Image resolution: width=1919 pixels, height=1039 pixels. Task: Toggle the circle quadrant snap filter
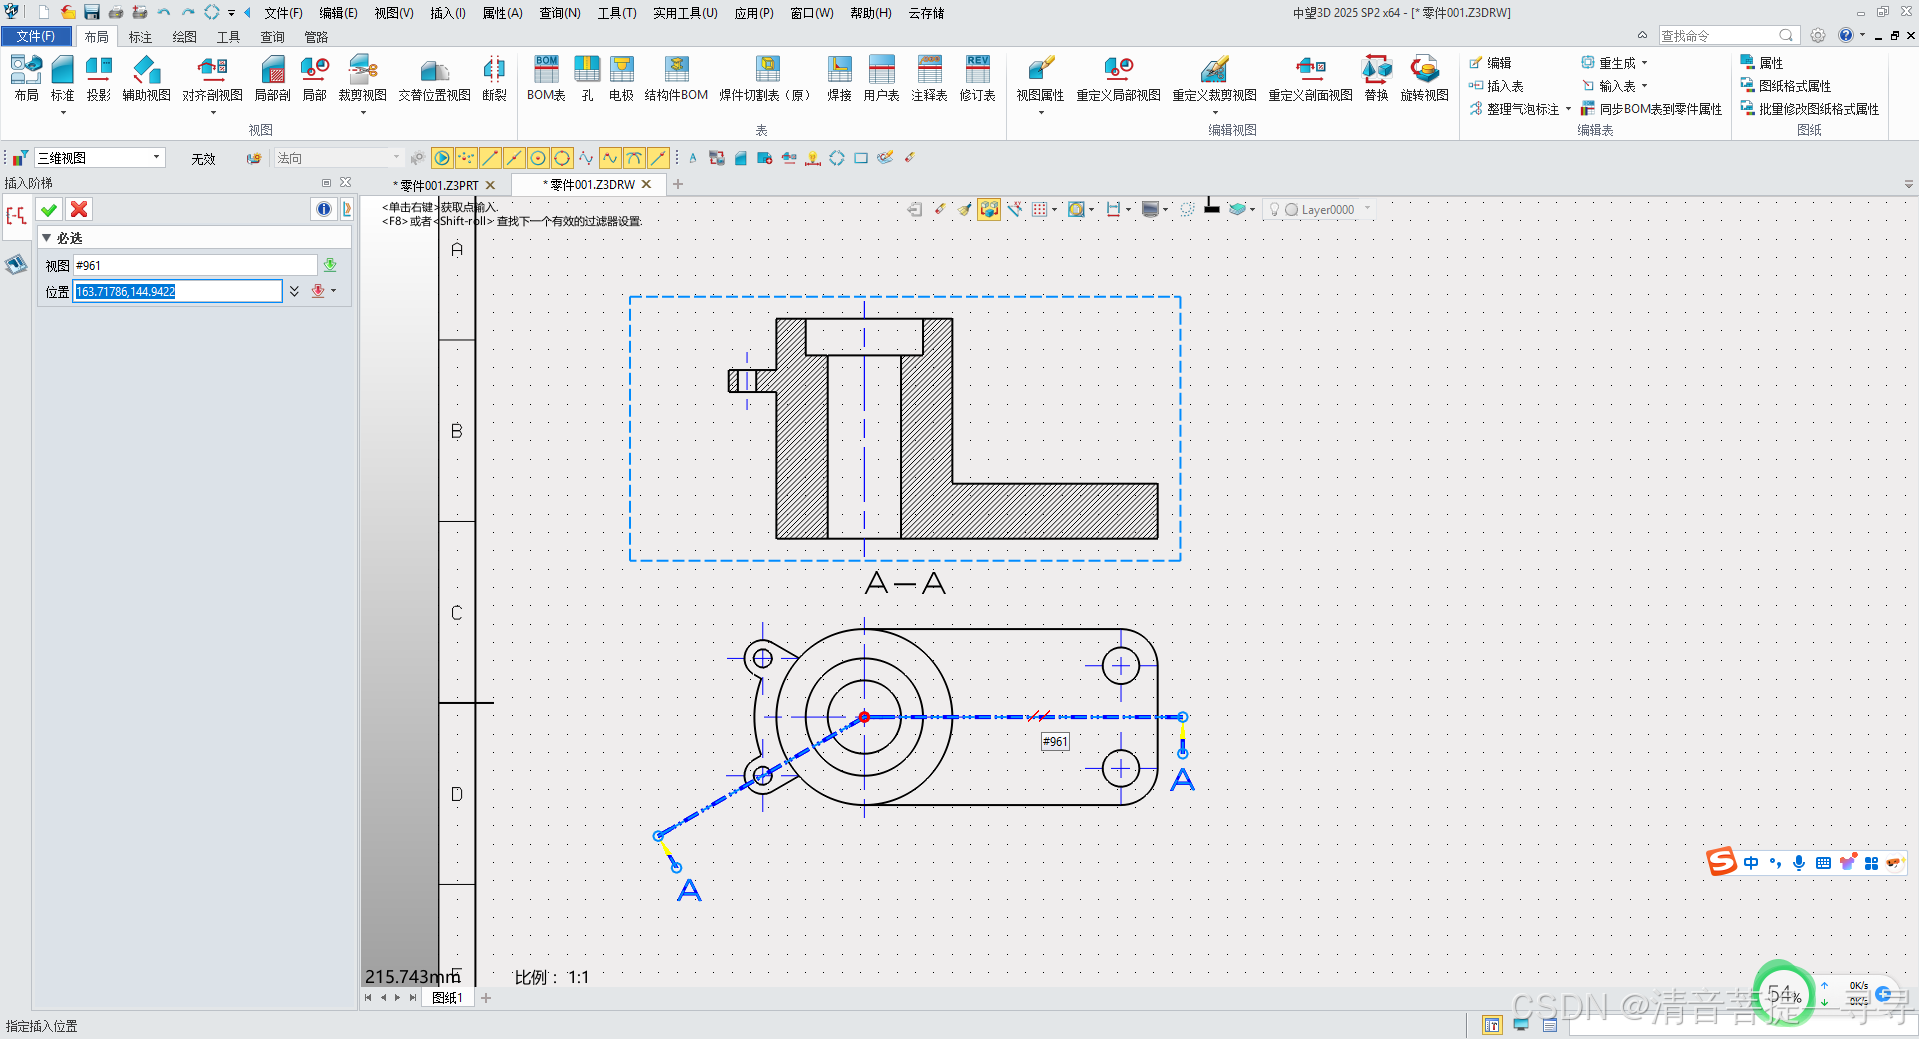click(562, 158)
